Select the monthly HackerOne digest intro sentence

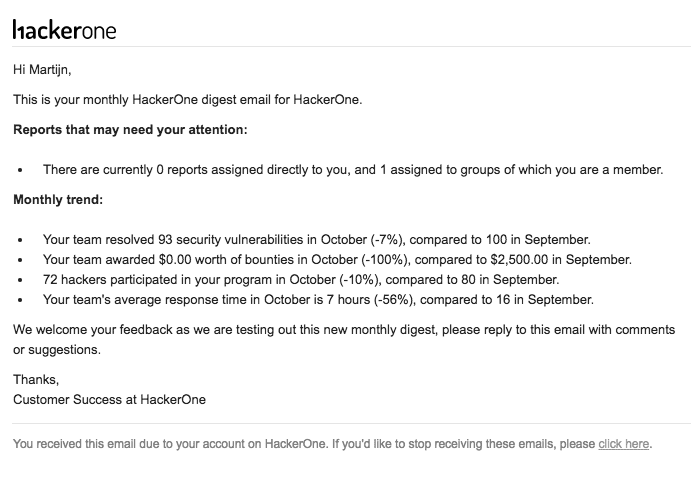pos(187,100)
